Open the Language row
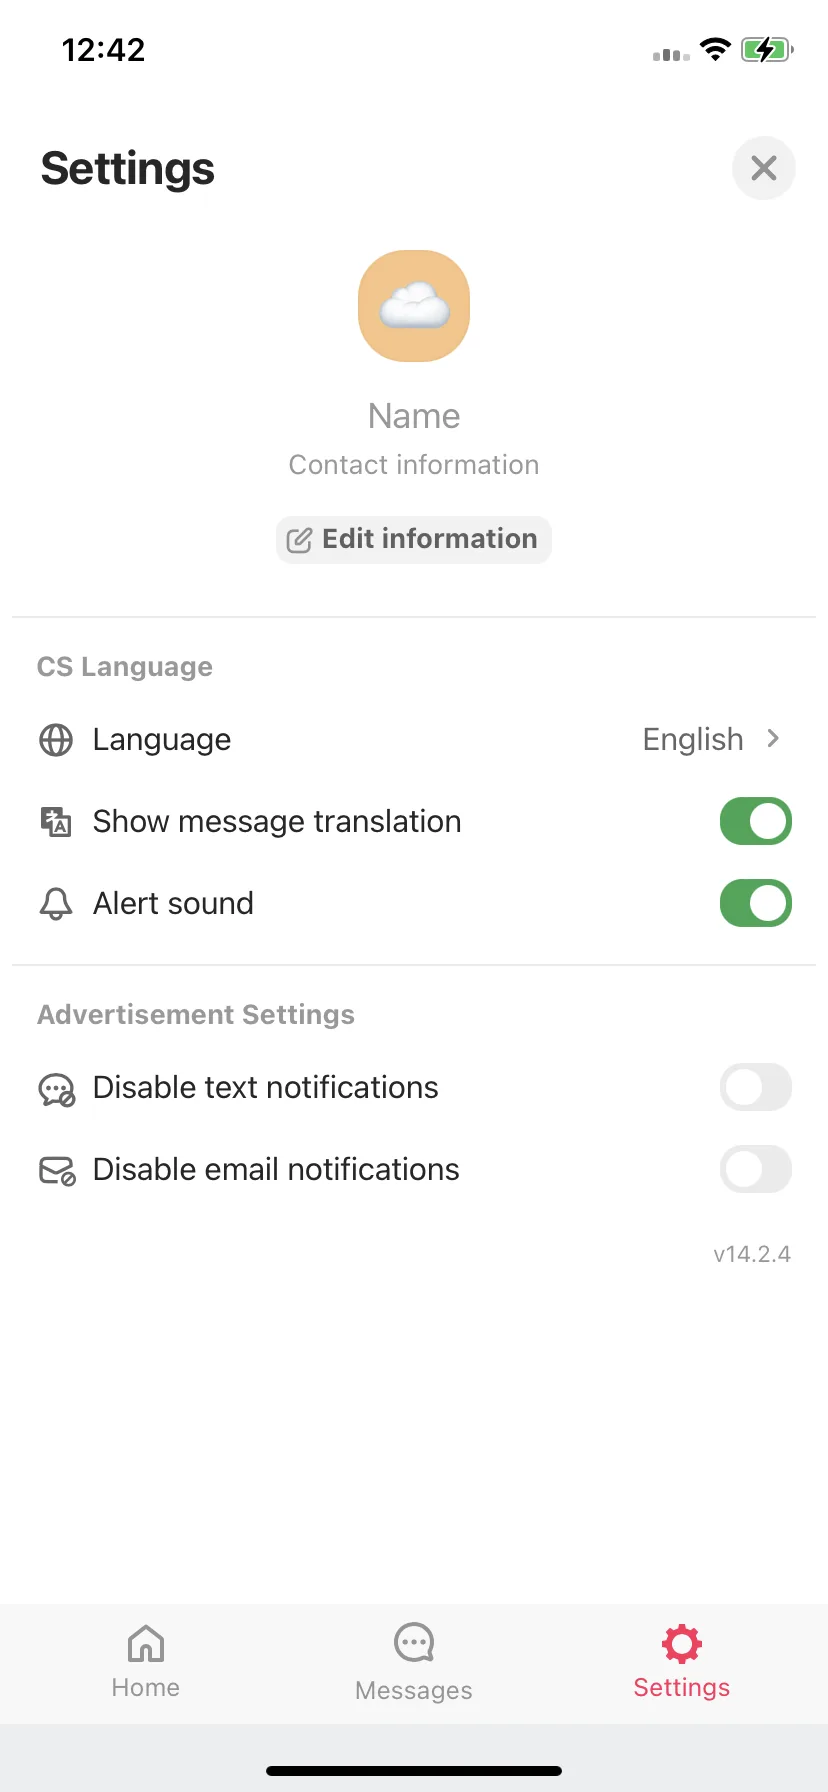The image size is (828, 1792). tap(414, 740)
